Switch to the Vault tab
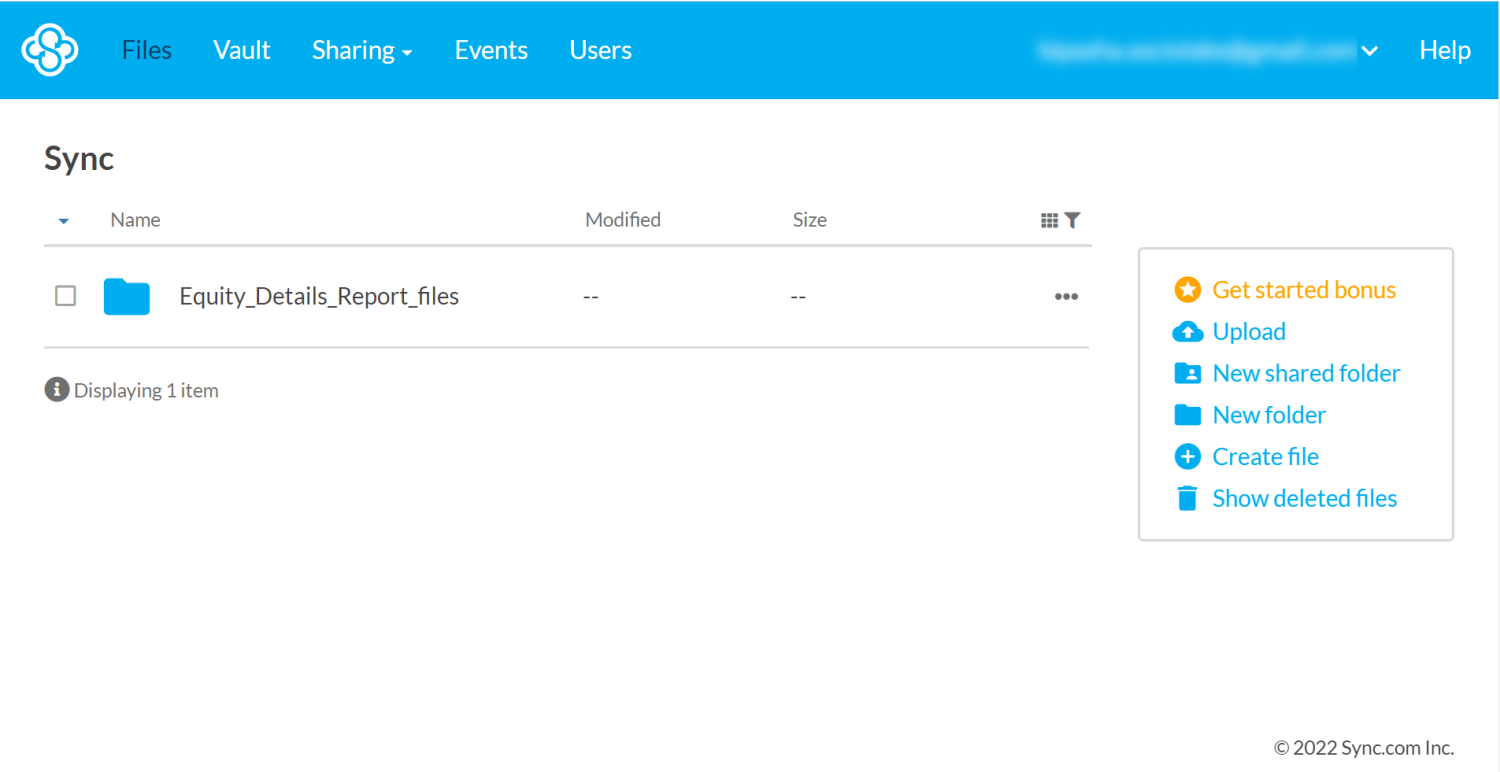The width and height of the screenshot is (1500, 772). (x=242, y=50)
